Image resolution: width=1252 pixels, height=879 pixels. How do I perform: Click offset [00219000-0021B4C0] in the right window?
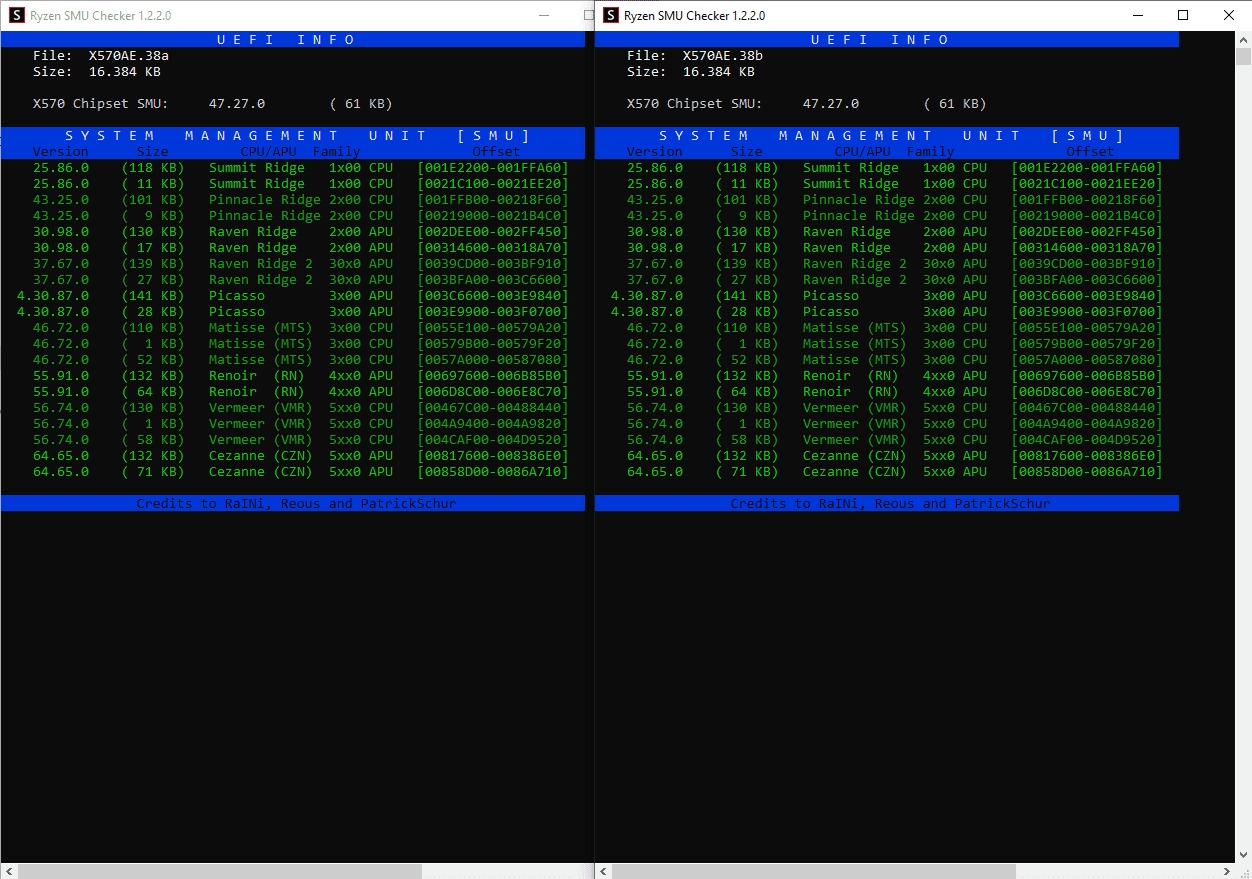(1087, 216)
